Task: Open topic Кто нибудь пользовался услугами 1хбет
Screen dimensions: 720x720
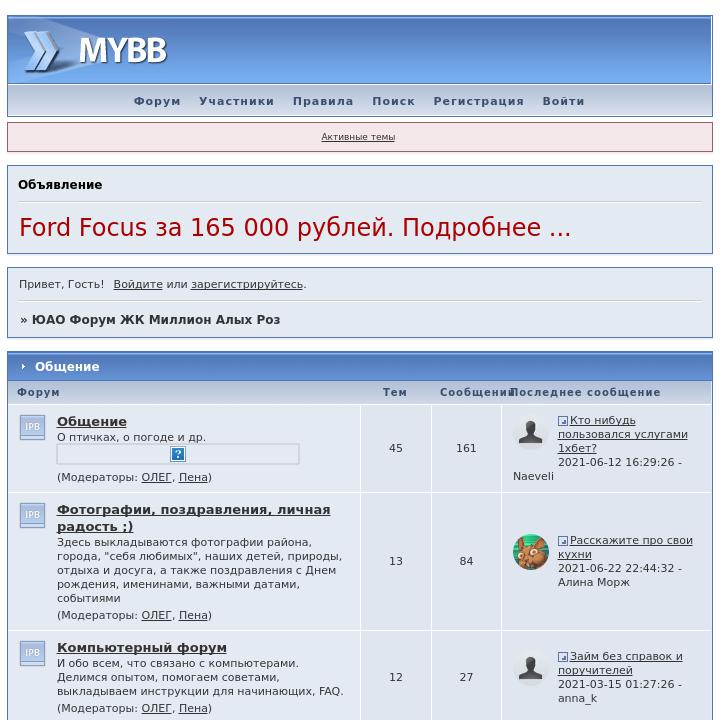Action: tap(622, 434)
